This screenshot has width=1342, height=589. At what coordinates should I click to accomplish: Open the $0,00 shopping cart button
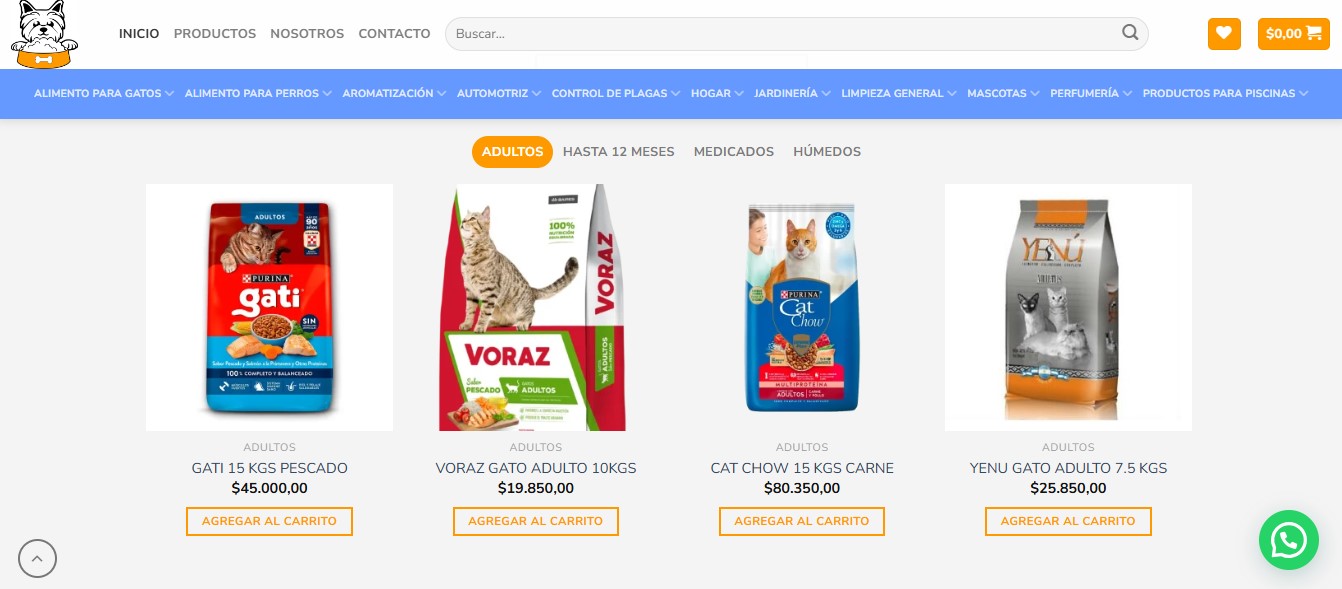tap(1293, 33)
